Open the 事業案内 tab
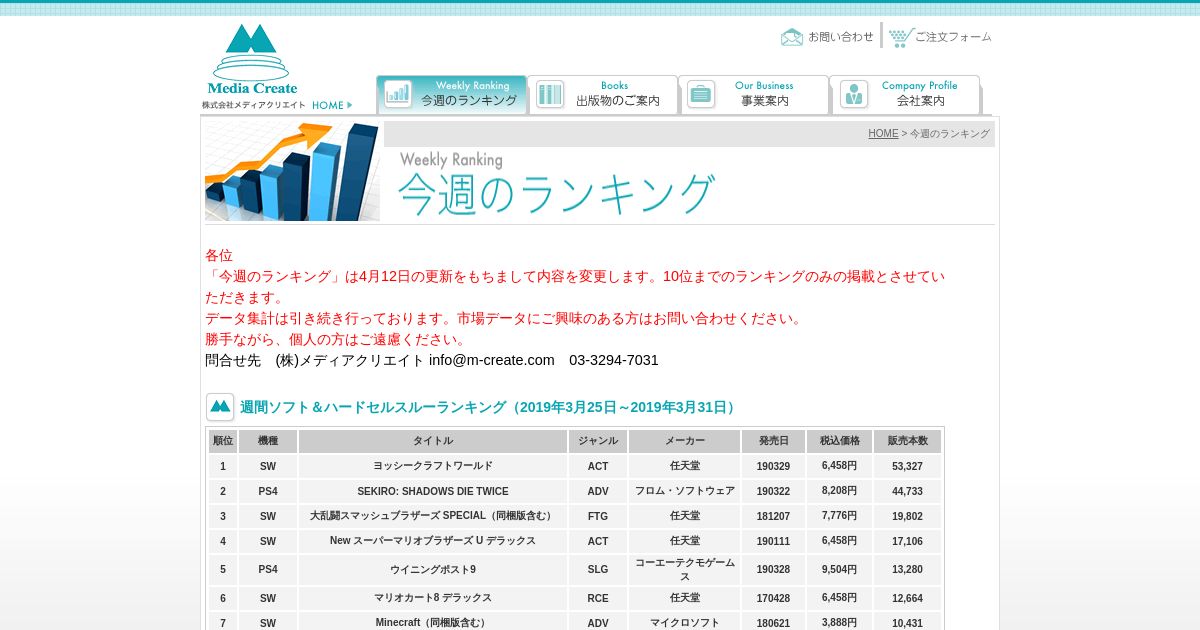This screenshot has height=630, width=1200. [x=754, y=95]
